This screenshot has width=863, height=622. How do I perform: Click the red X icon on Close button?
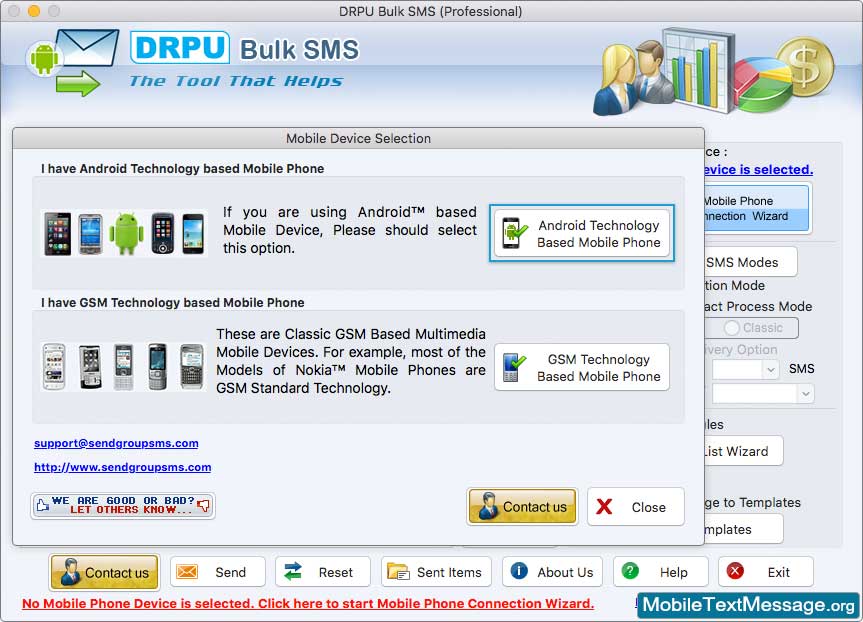point(604,506)
